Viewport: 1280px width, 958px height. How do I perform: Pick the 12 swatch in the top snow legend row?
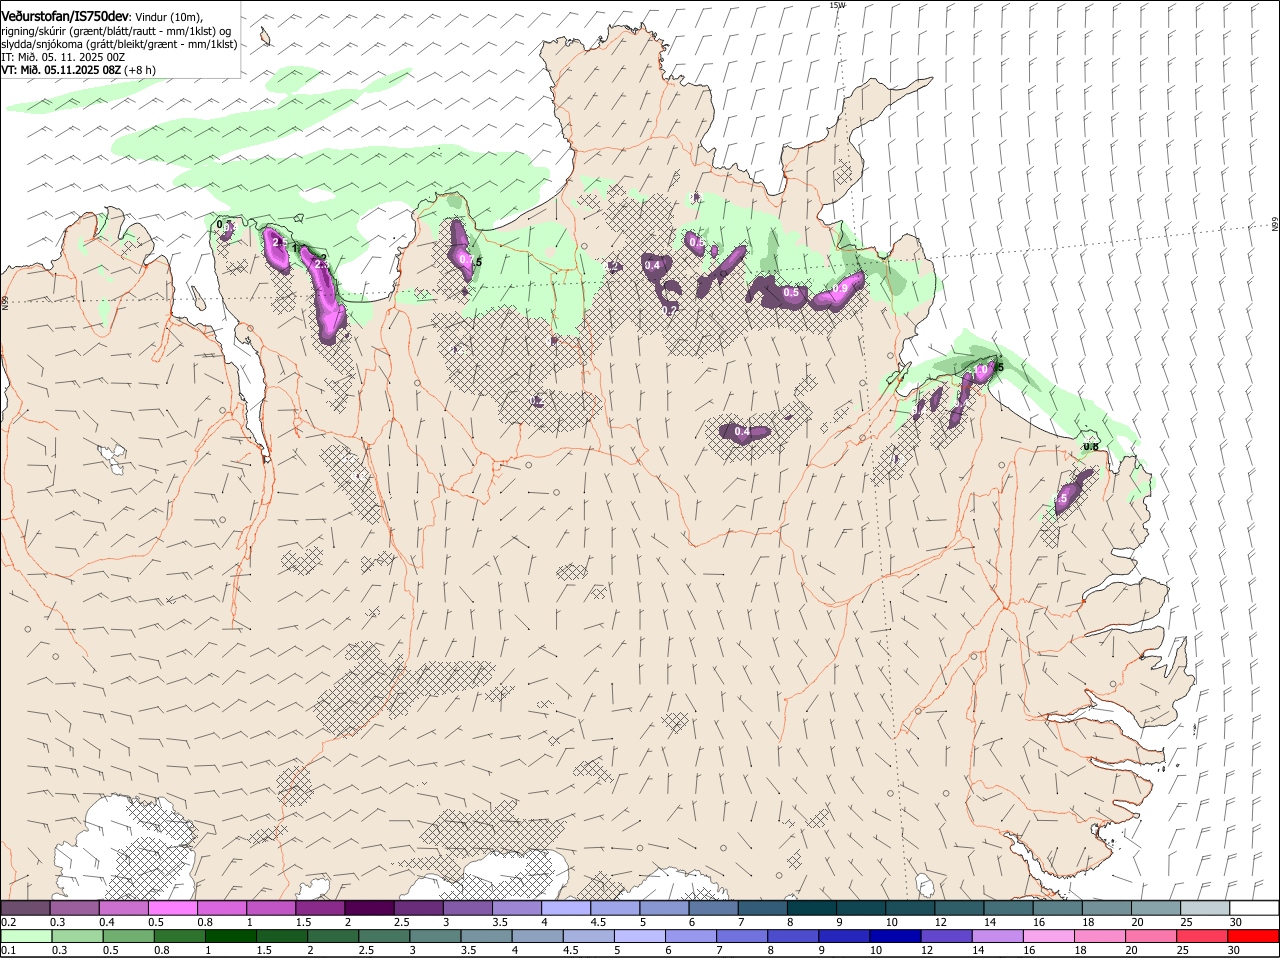point(959,908)
